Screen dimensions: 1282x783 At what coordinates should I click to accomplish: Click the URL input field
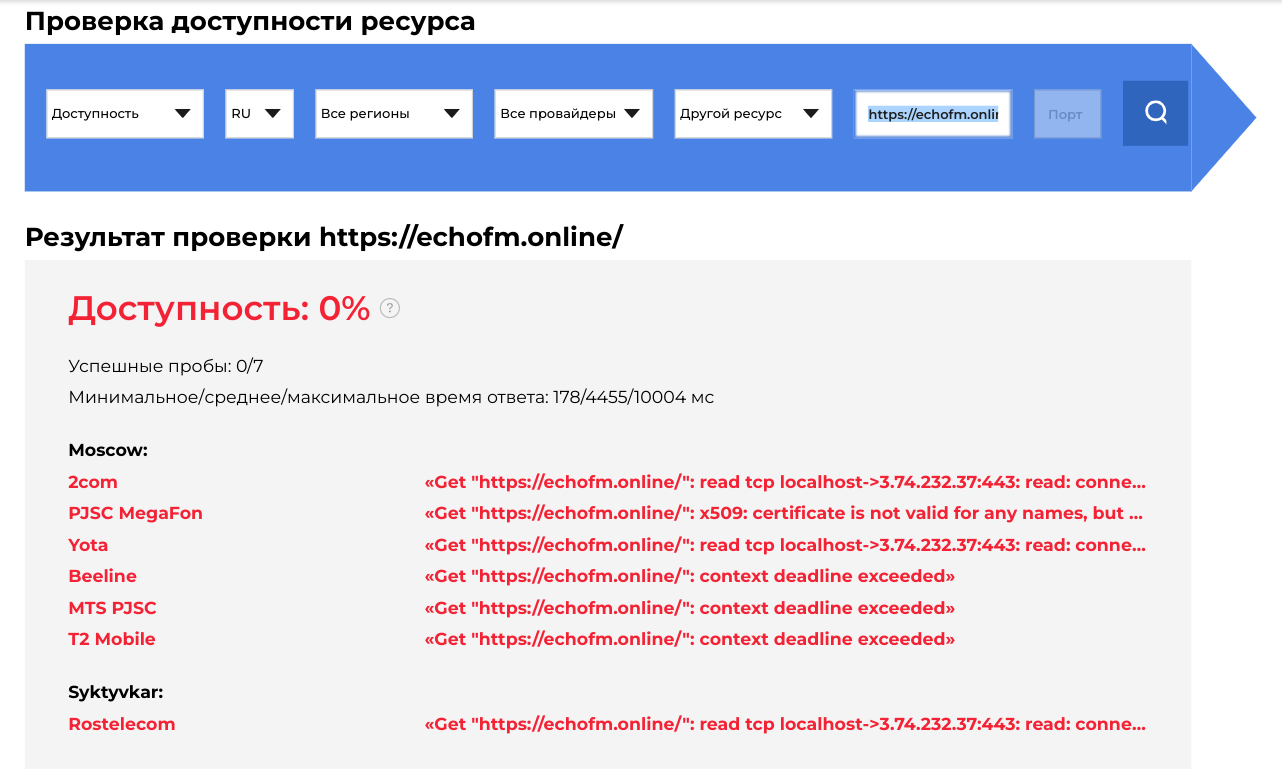click(x=932, y=114)
